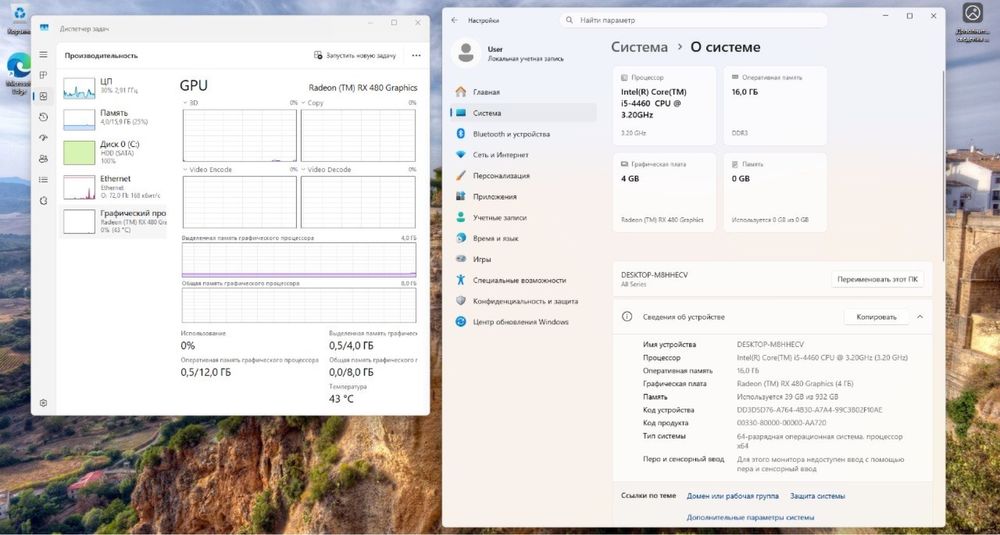Click Оперативная память 16,0 ГБ card

pyautogui.click(x=775, y=105)
